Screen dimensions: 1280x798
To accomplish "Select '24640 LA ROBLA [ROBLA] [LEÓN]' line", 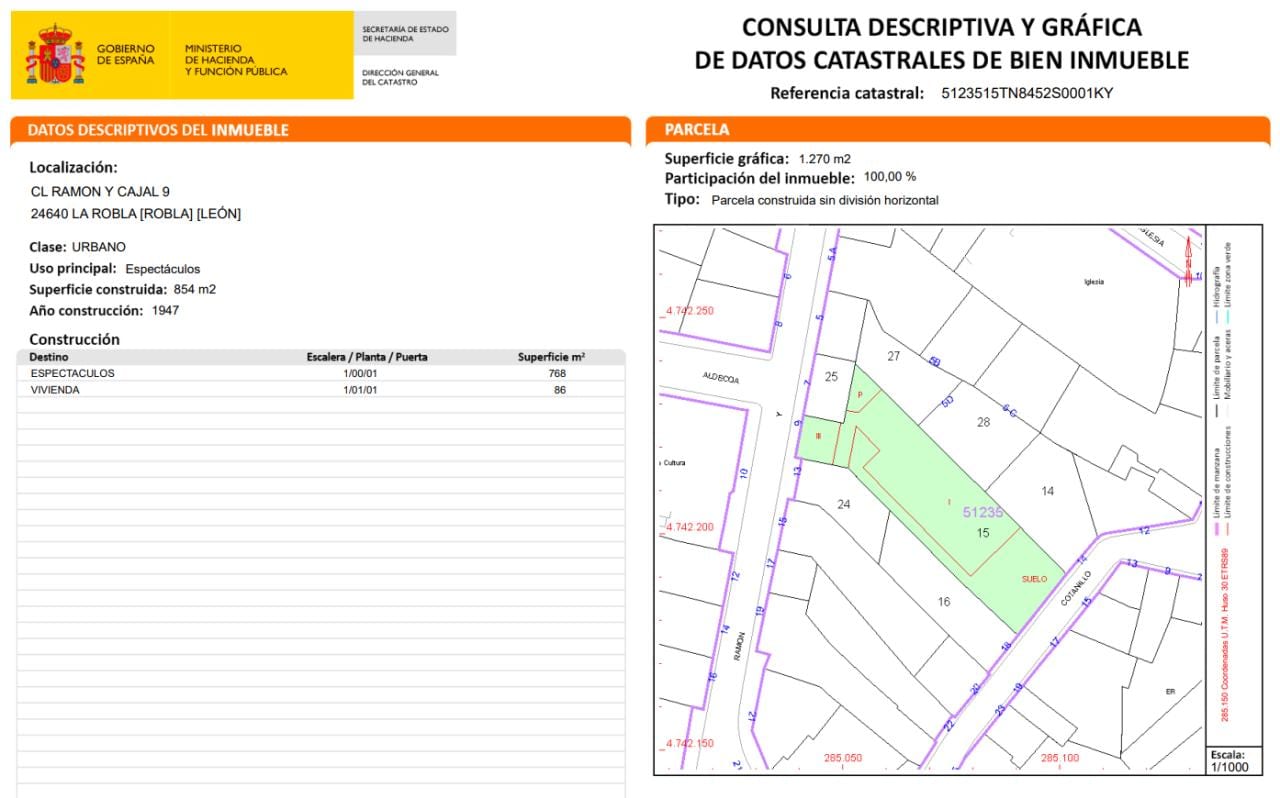I will pyautogui.click(x=136, y=214).
